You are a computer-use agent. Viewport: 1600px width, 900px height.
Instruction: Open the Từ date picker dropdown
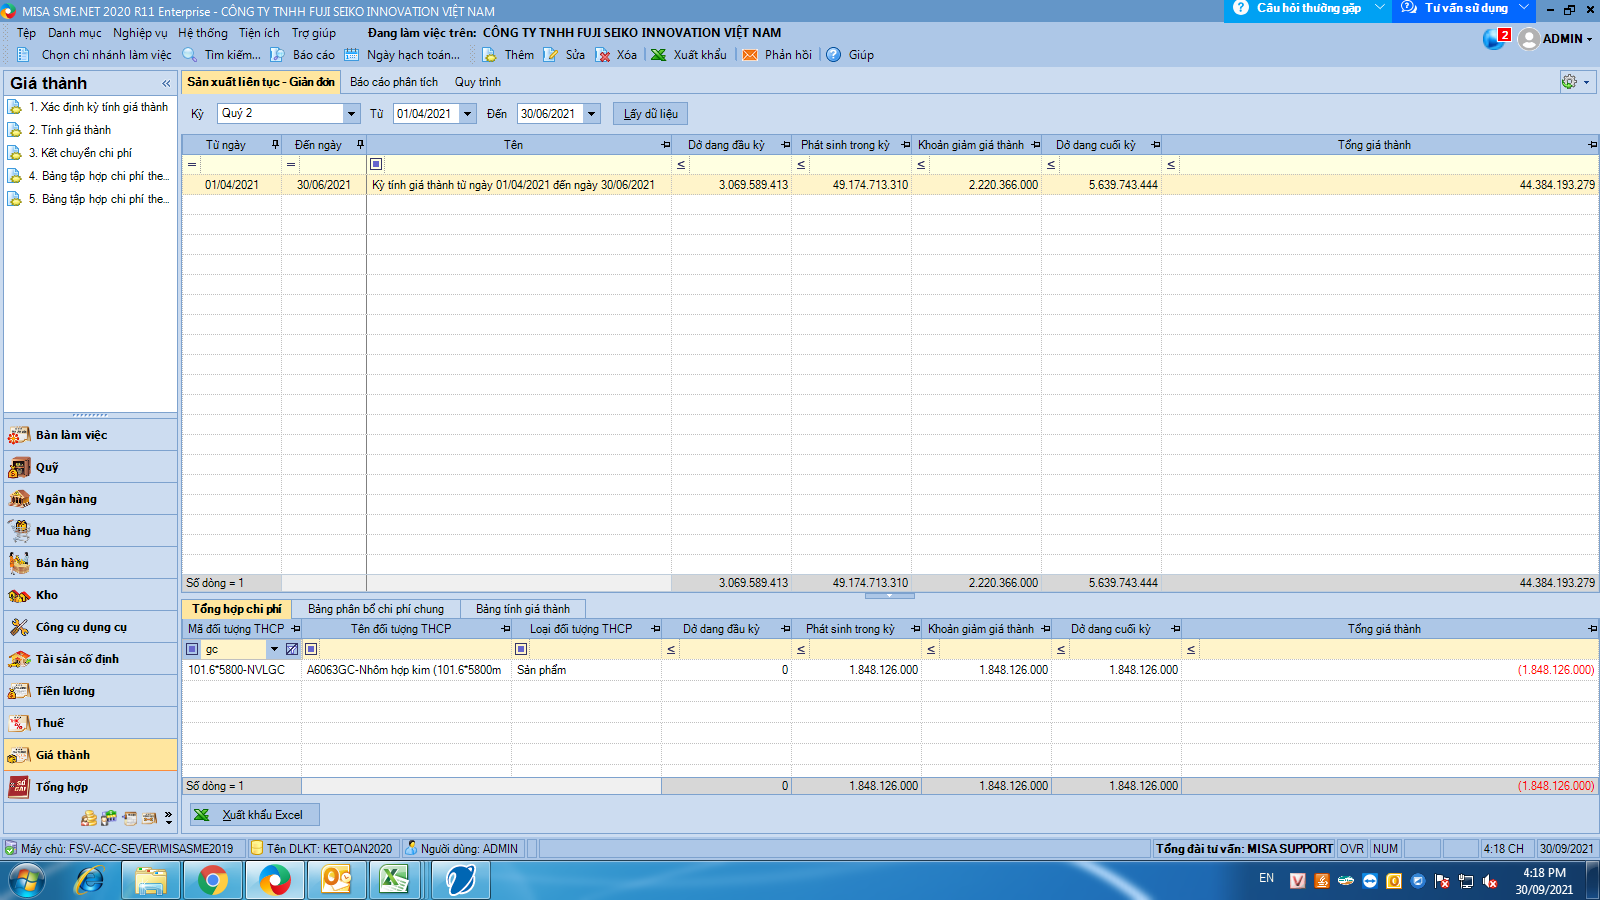click(467, 114)
